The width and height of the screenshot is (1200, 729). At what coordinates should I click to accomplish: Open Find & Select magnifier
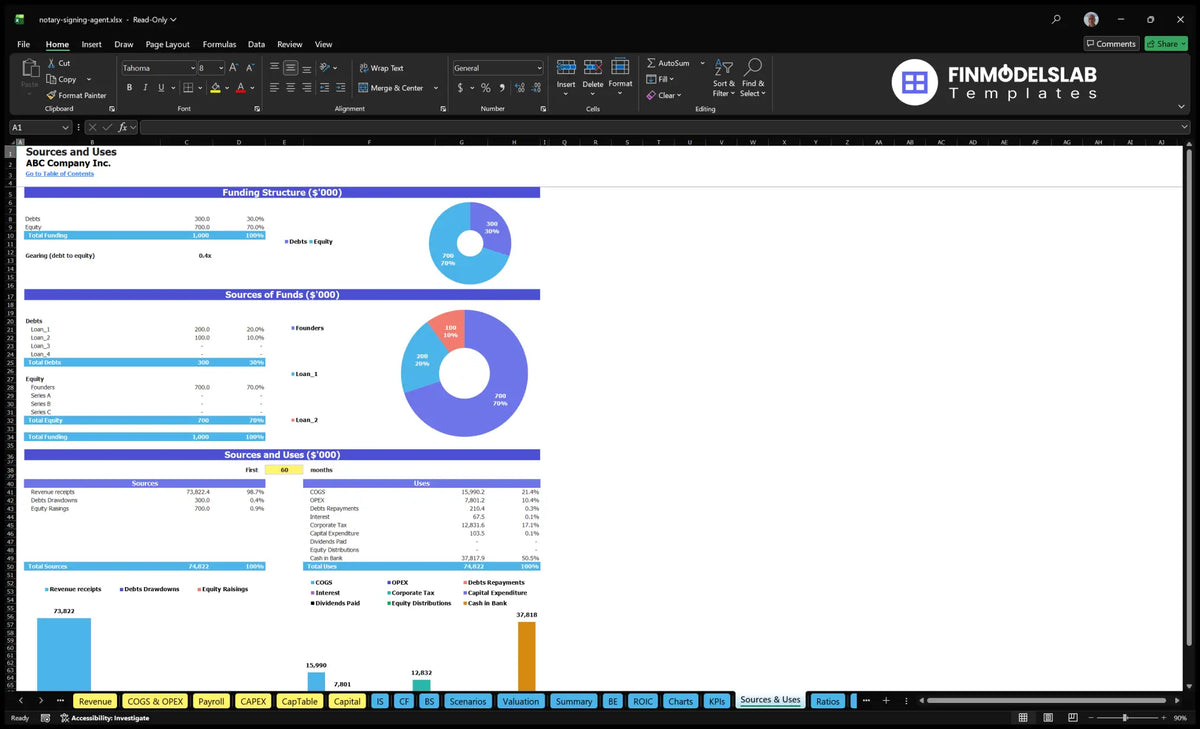pyautogui.click(x=753, y=67)
